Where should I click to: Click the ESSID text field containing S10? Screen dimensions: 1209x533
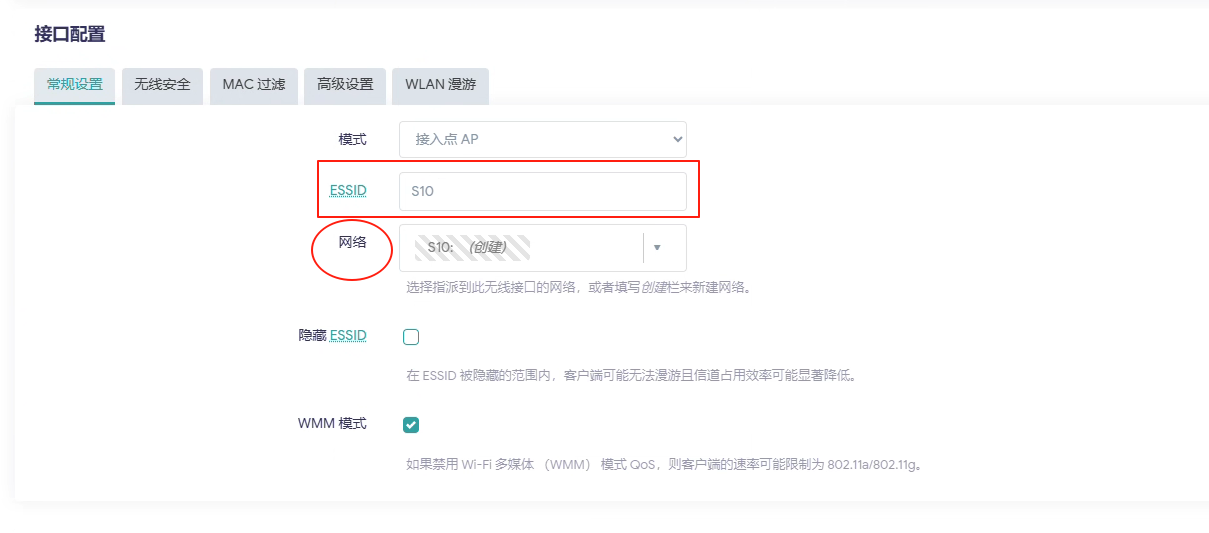click(x=542, y=191)
